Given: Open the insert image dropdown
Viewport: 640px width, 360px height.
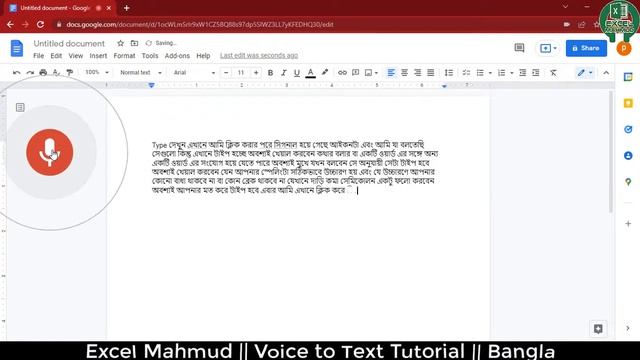Looking at the screenshot, I should pyautogui.click(x=371, y=73).
